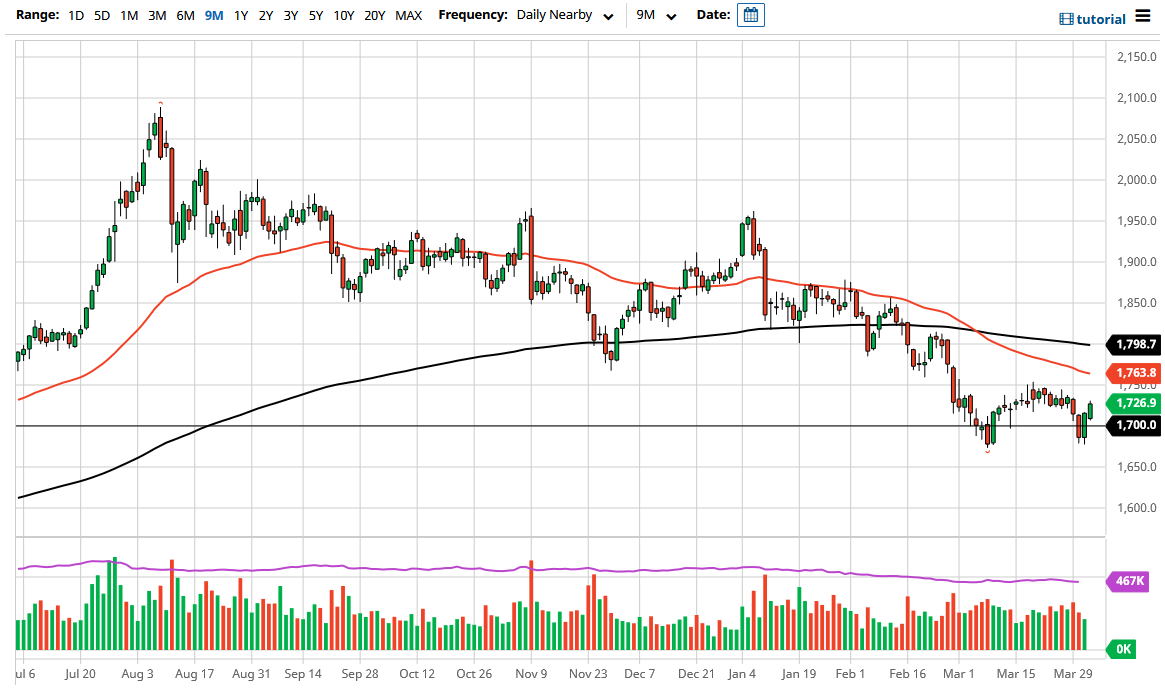This screenshot has width=1165, height=689.
Task: Click the 1,900.0 price axis value
Action: (x=1137, y=262)
